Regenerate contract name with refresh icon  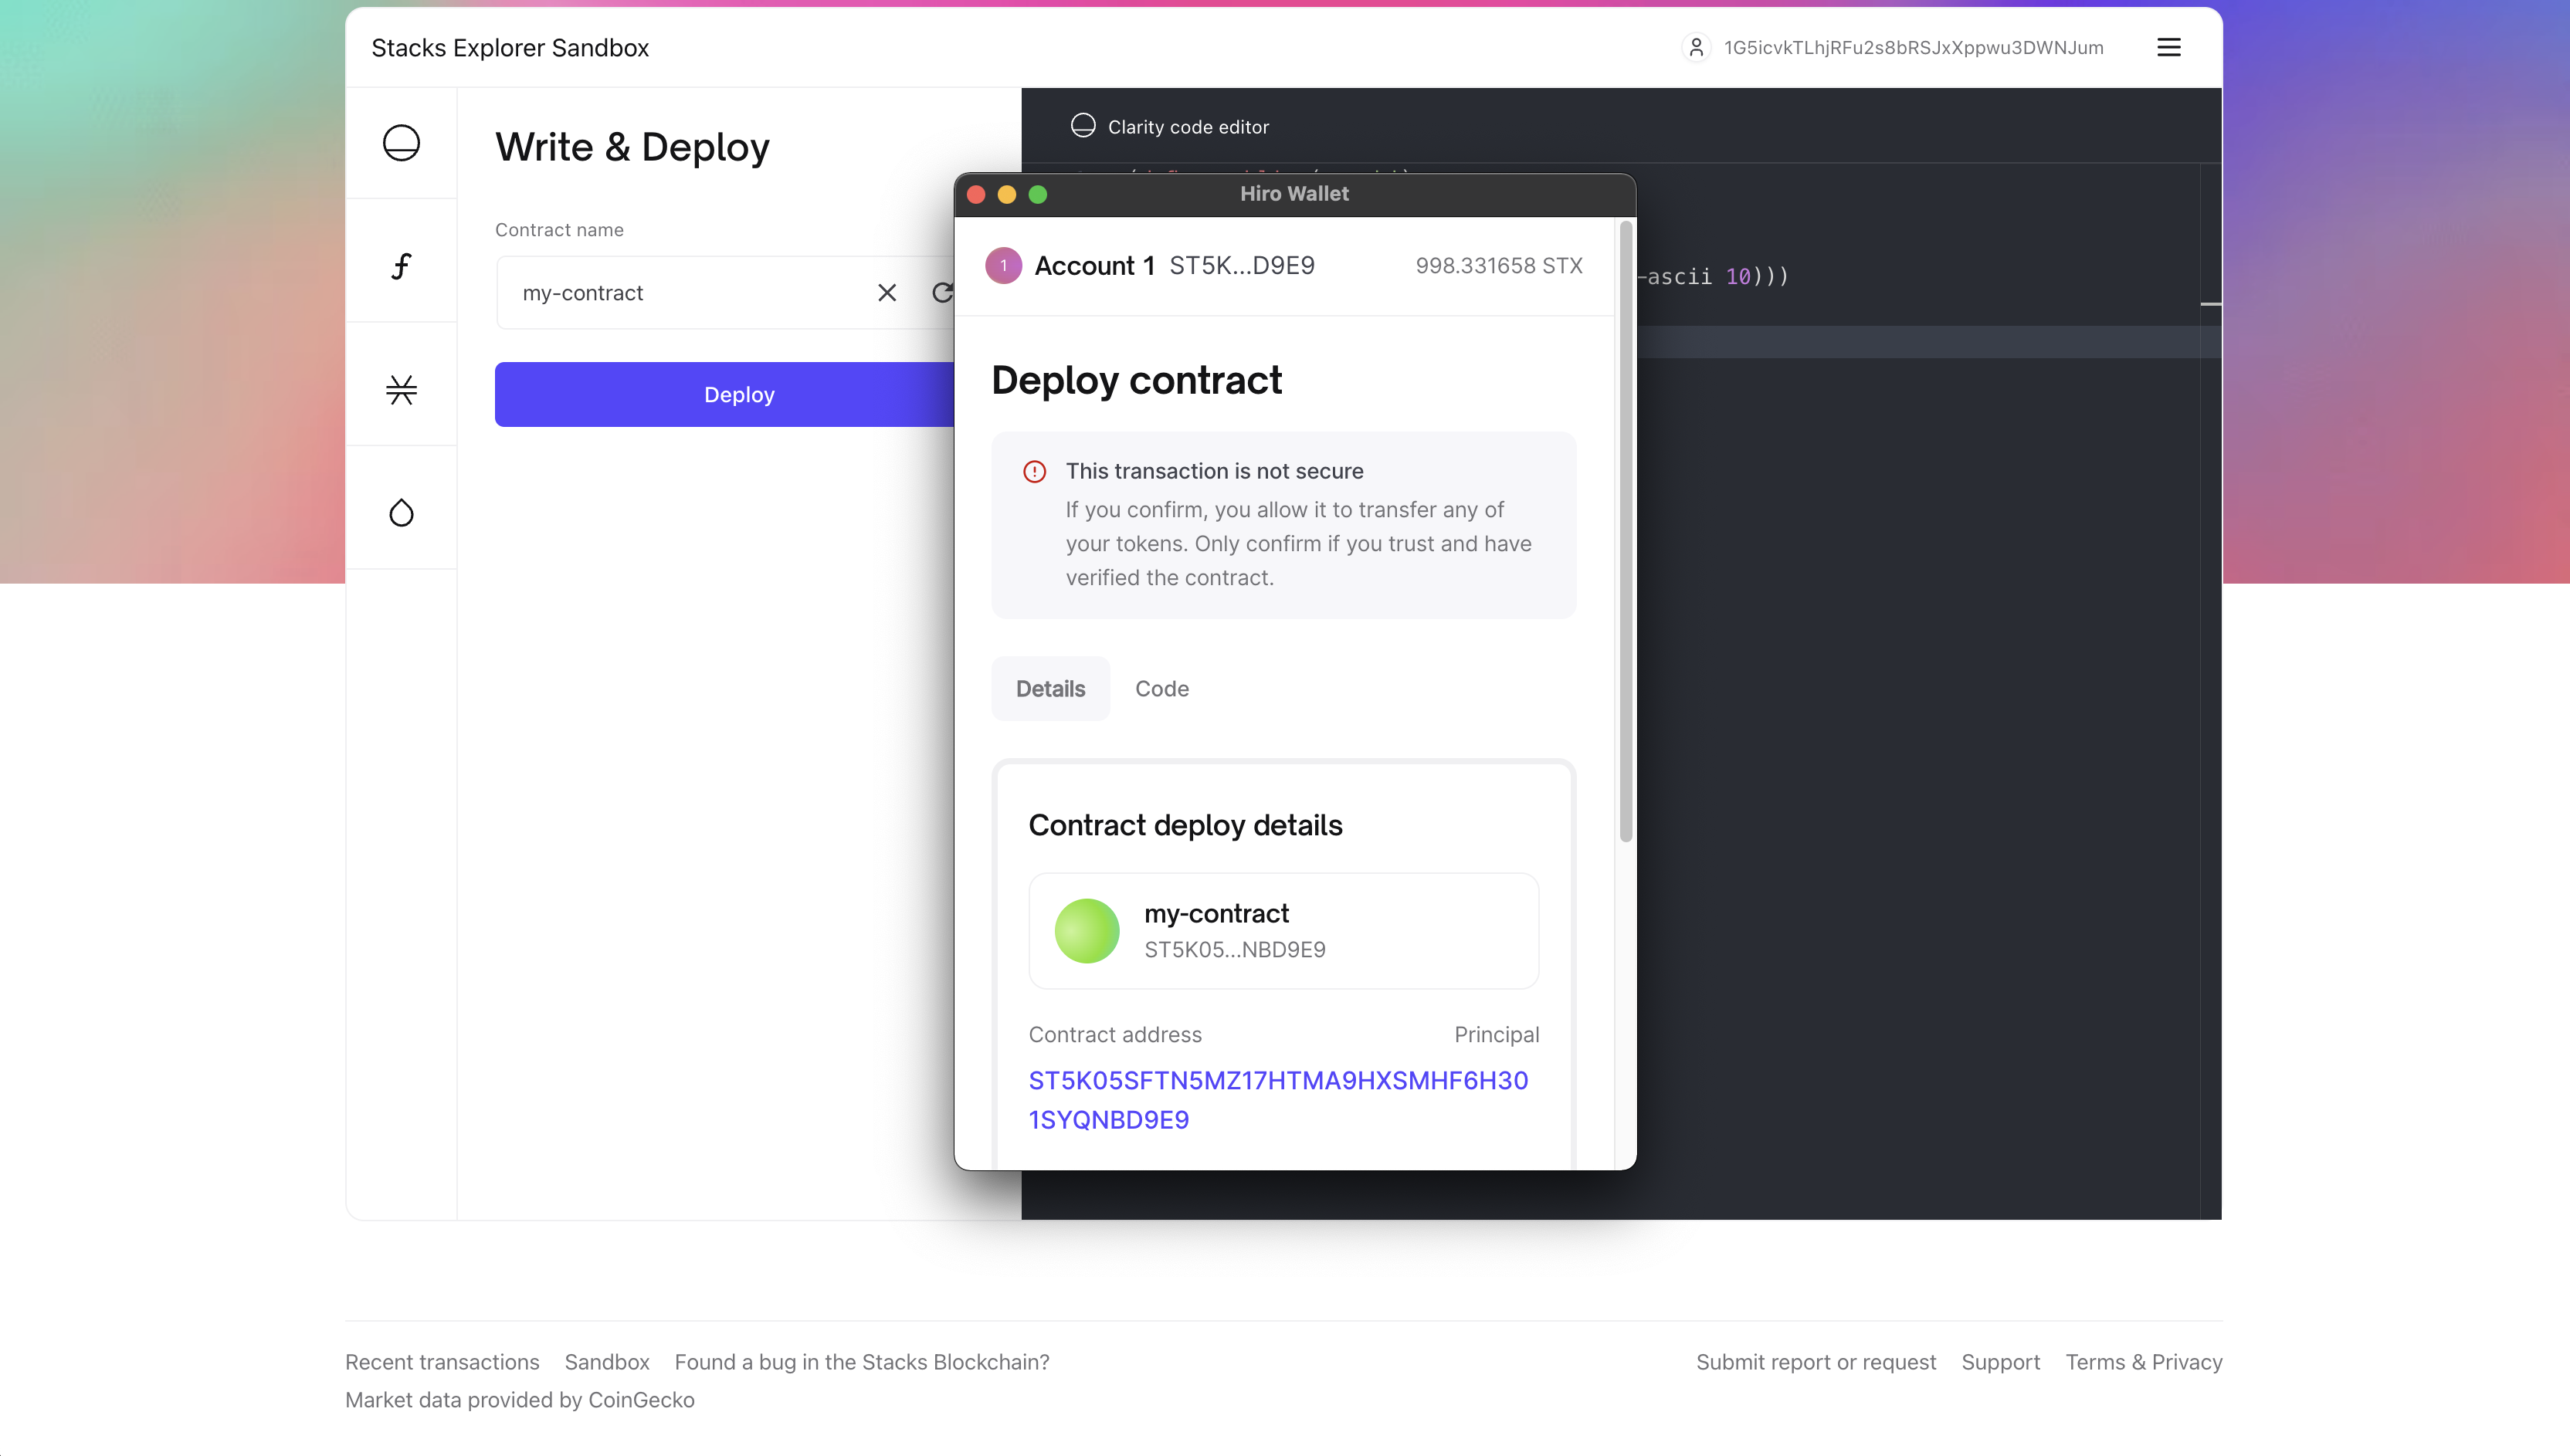[x=941, y=293]
